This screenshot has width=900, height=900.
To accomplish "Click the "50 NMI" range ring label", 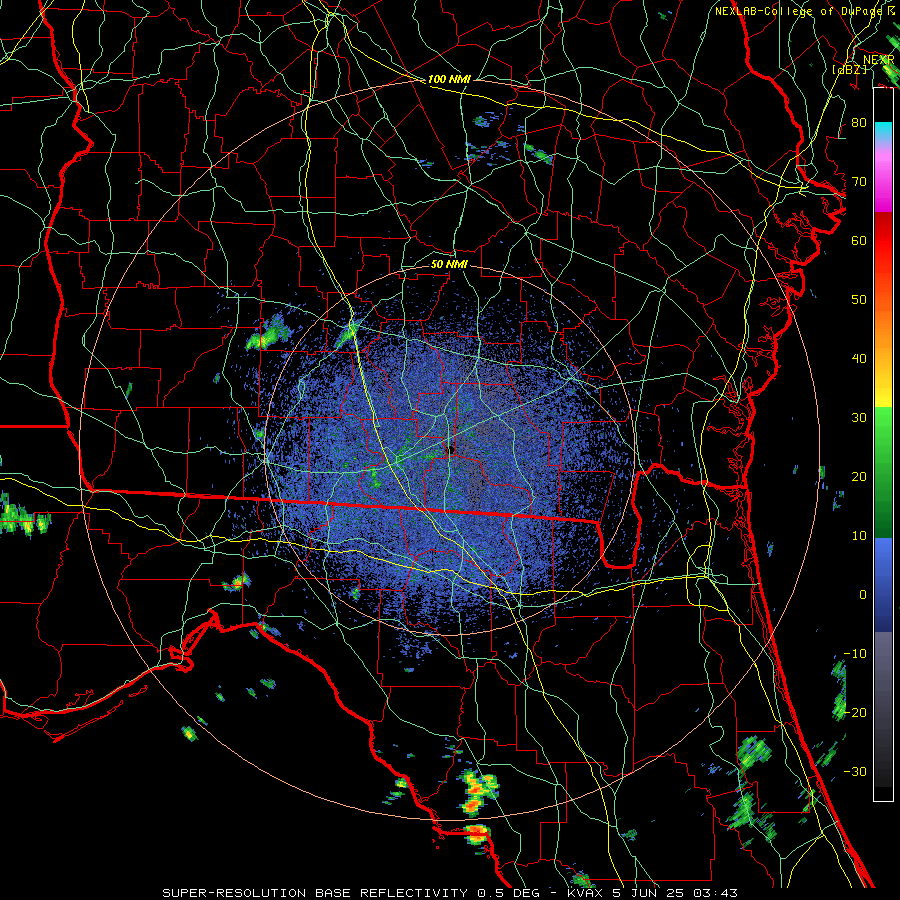I will 449,265.
